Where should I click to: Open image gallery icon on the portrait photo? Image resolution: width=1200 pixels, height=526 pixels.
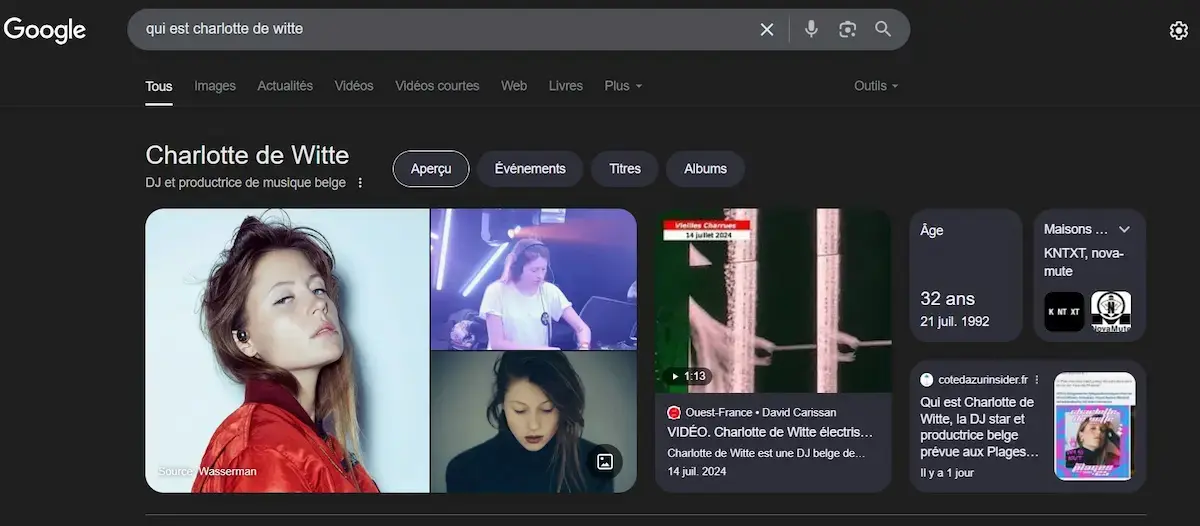coord(604,462)
